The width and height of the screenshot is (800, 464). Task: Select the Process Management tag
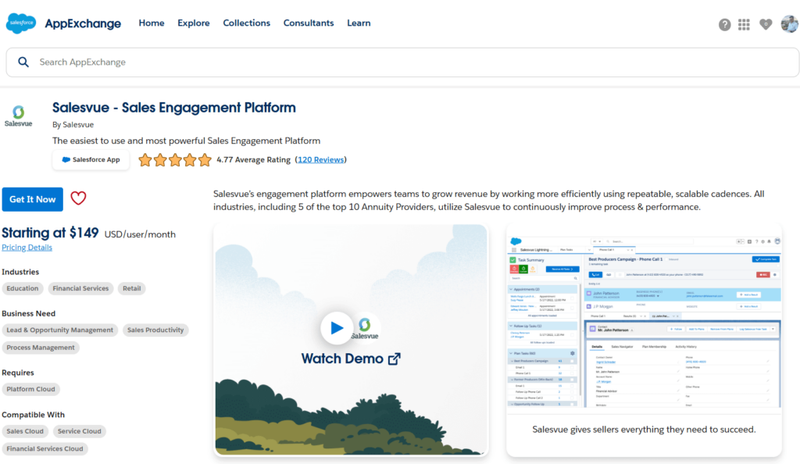[41, 348]
